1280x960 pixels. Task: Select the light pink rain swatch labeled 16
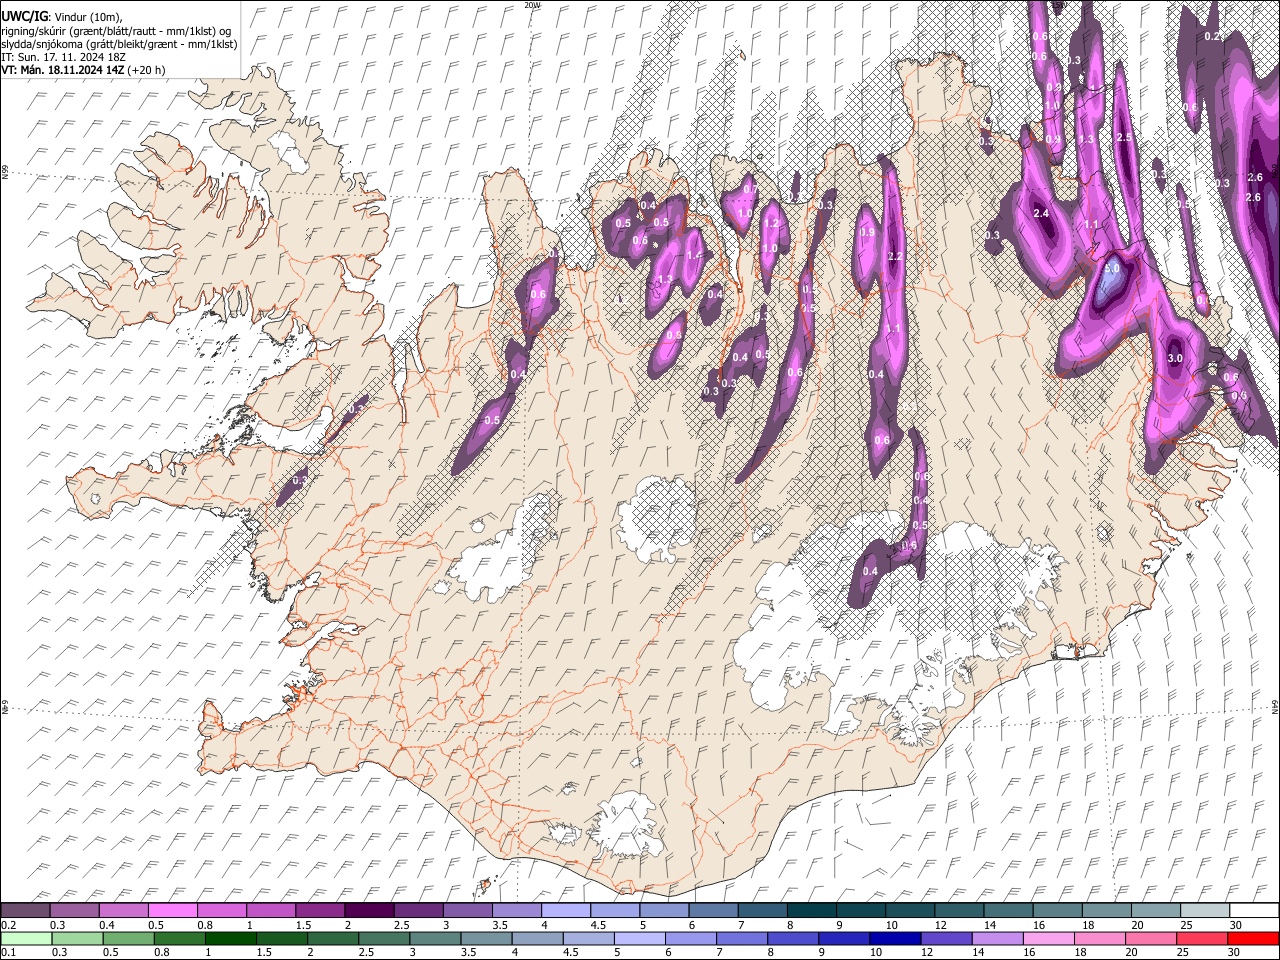click(x=1047, y=939)
